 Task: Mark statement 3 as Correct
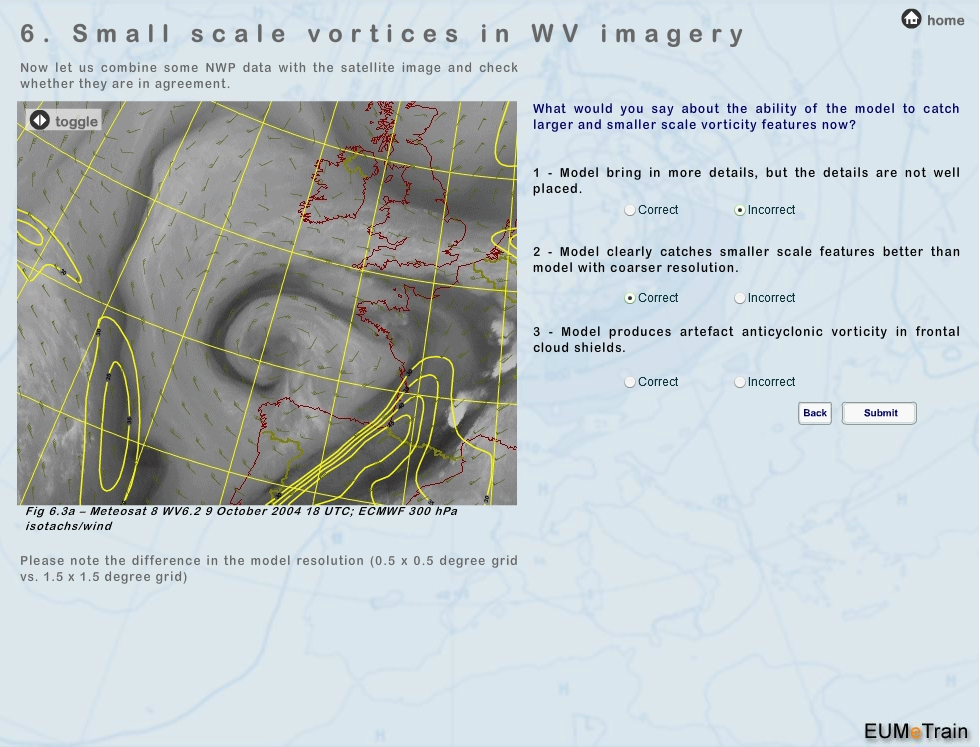coord(630,382)
